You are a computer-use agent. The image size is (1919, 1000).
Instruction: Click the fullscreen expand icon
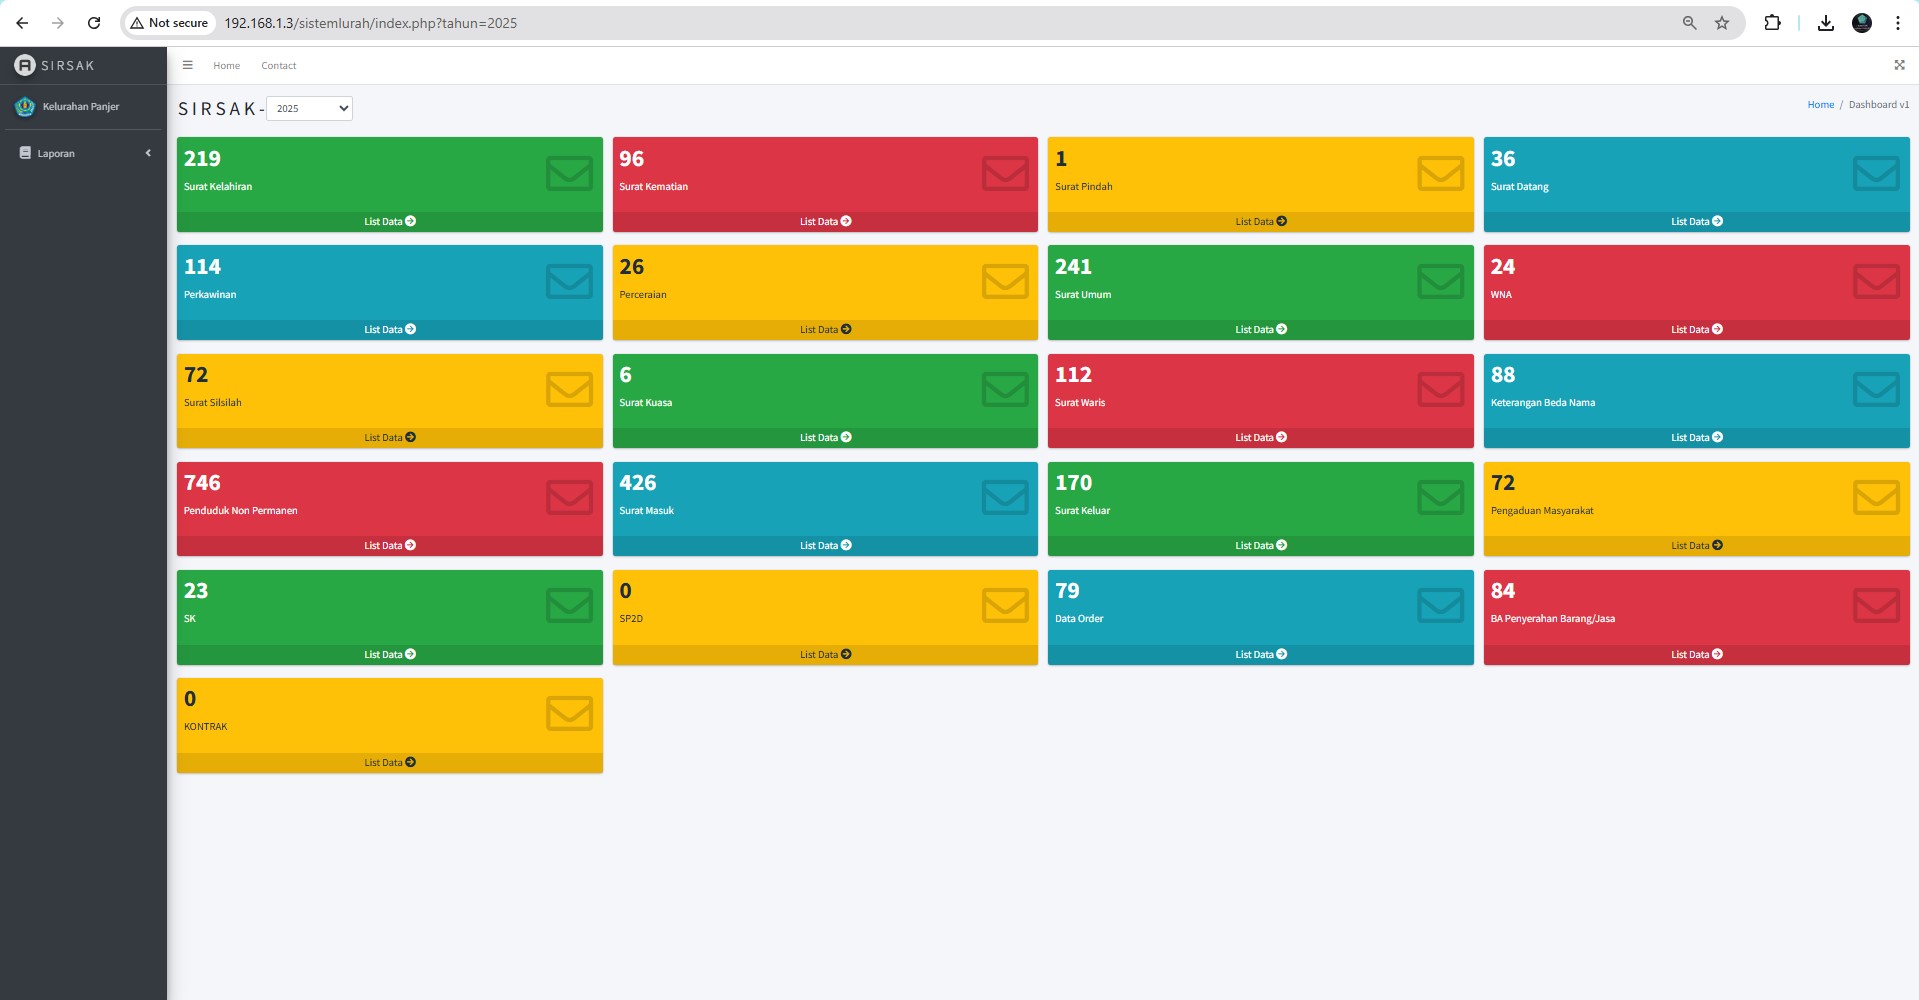(1899, 65)
